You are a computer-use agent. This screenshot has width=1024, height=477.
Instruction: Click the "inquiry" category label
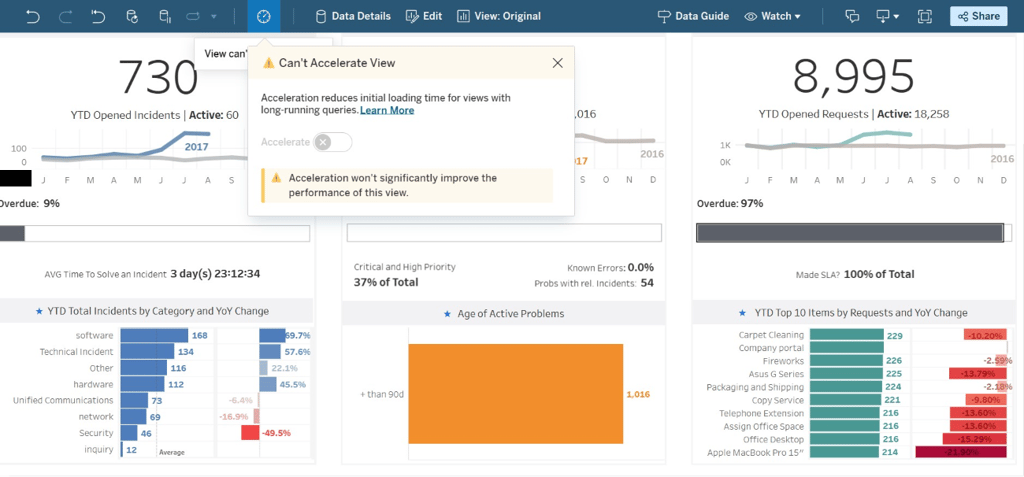[99, 449]
